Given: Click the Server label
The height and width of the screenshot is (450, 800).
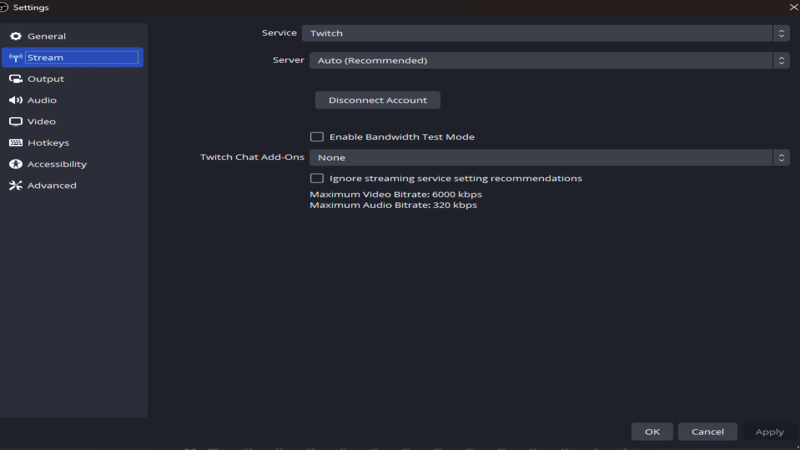Looking at the screenshot, I should (288, 60).
